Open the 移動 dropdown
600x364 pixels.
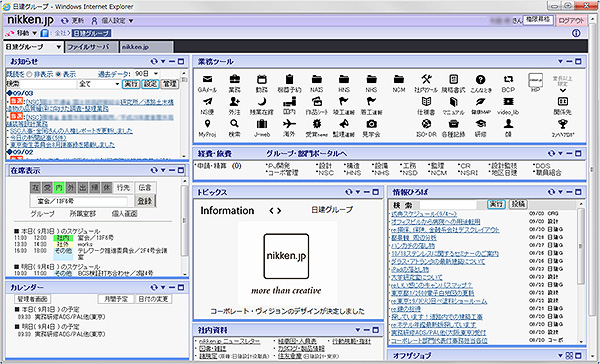click(x=35, y=33)
